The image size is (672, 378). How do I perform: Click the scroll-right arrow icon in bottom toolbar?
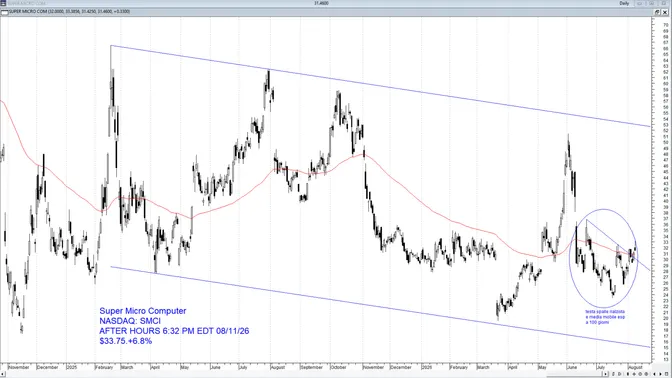660,374
